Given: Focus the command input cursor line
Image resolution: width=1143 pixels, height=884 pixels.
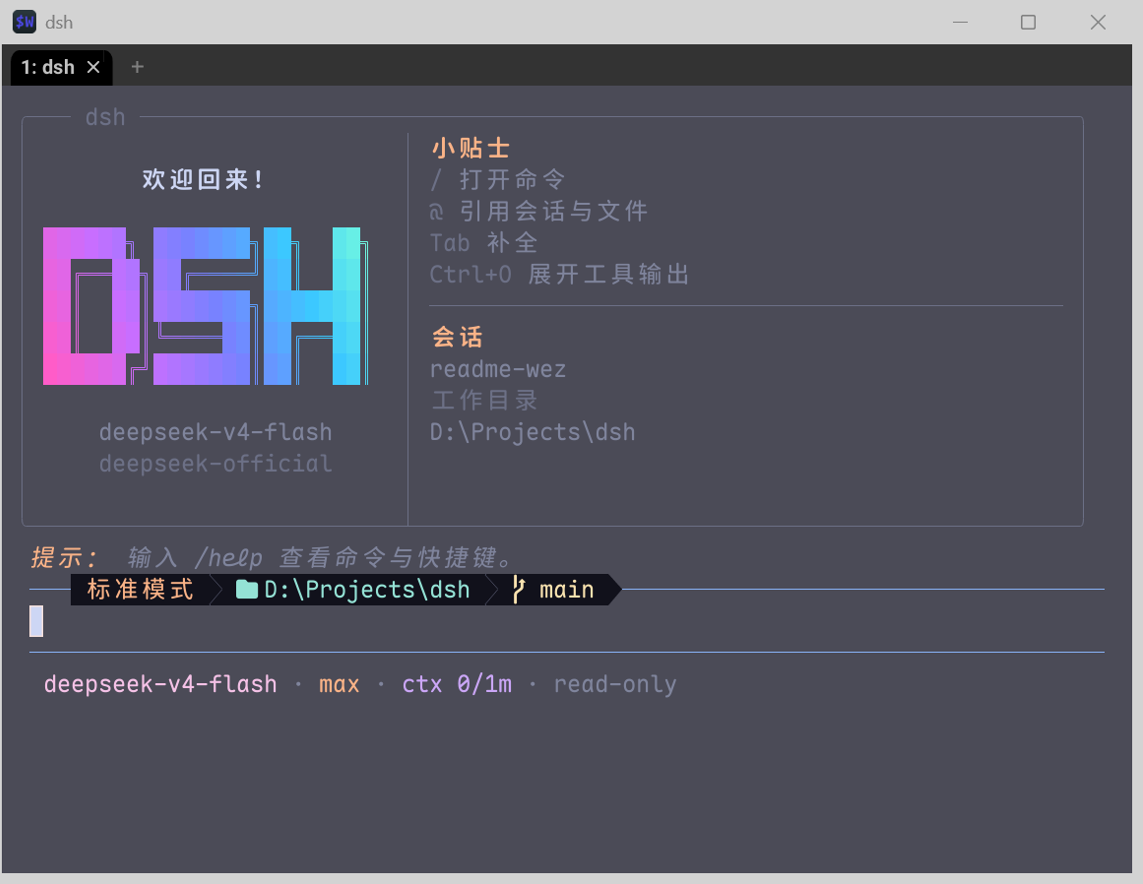Looking at the screenshot, I should pos(566,621).
